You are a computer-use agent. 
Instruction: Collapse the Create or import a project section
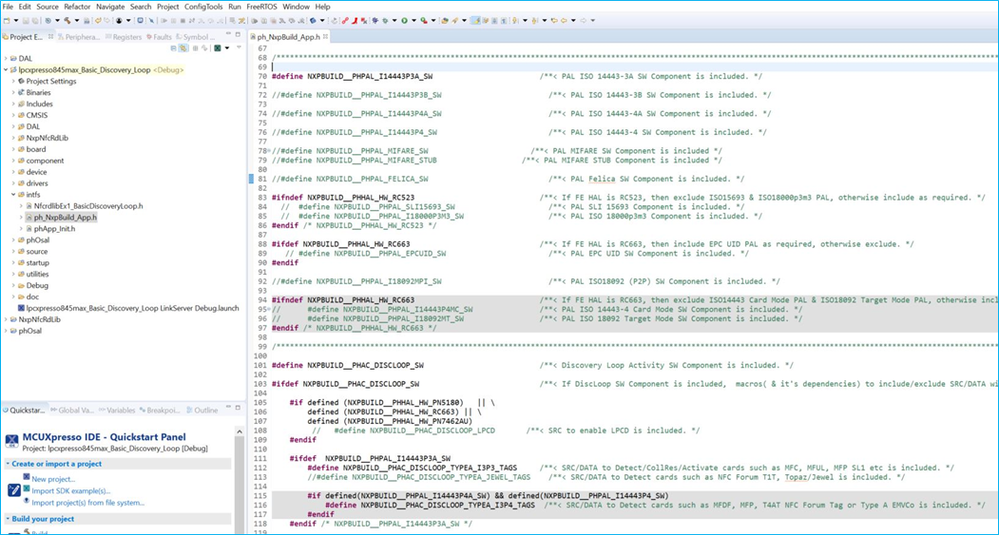tap(7, 464)
